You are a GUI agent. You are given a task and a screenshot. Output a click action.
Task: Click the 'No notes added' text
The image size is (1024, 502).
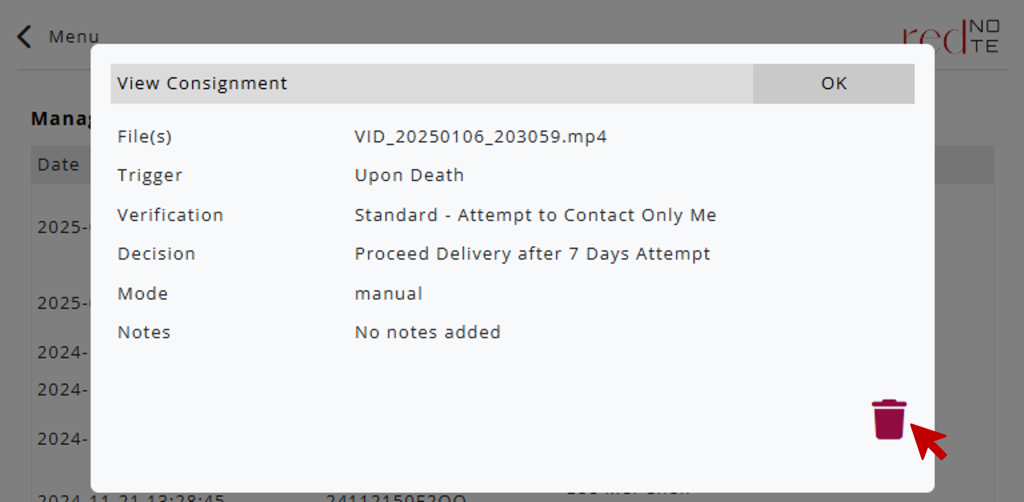click(x=427, y=332)
